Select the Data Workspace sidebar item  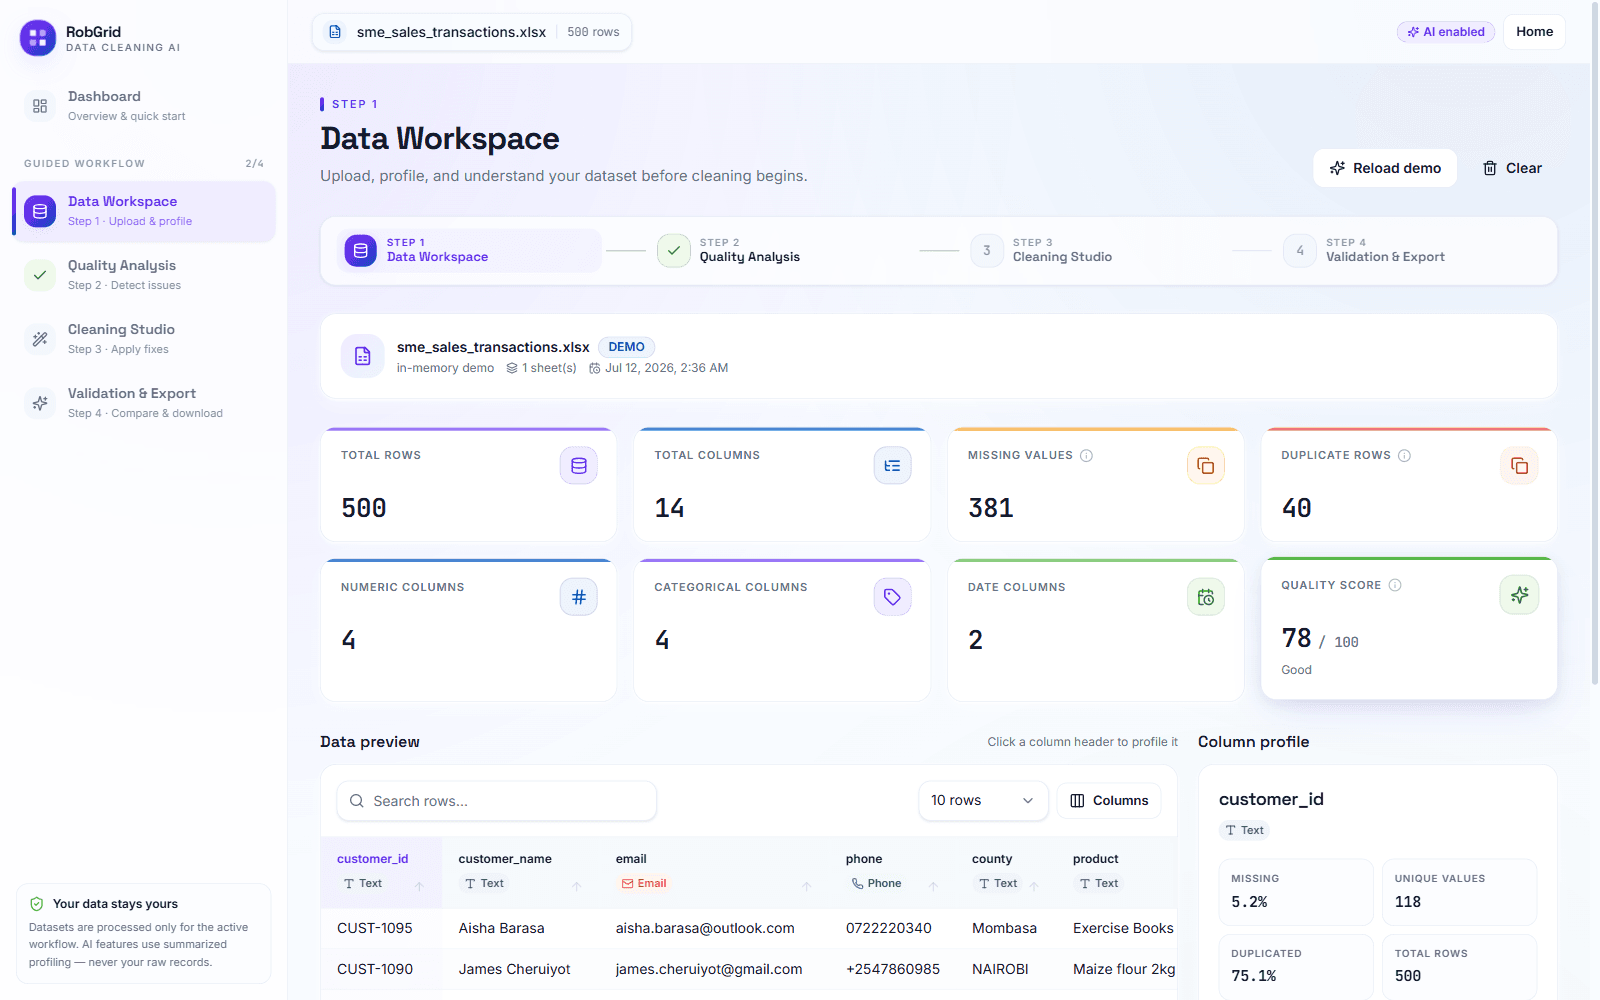144,211
